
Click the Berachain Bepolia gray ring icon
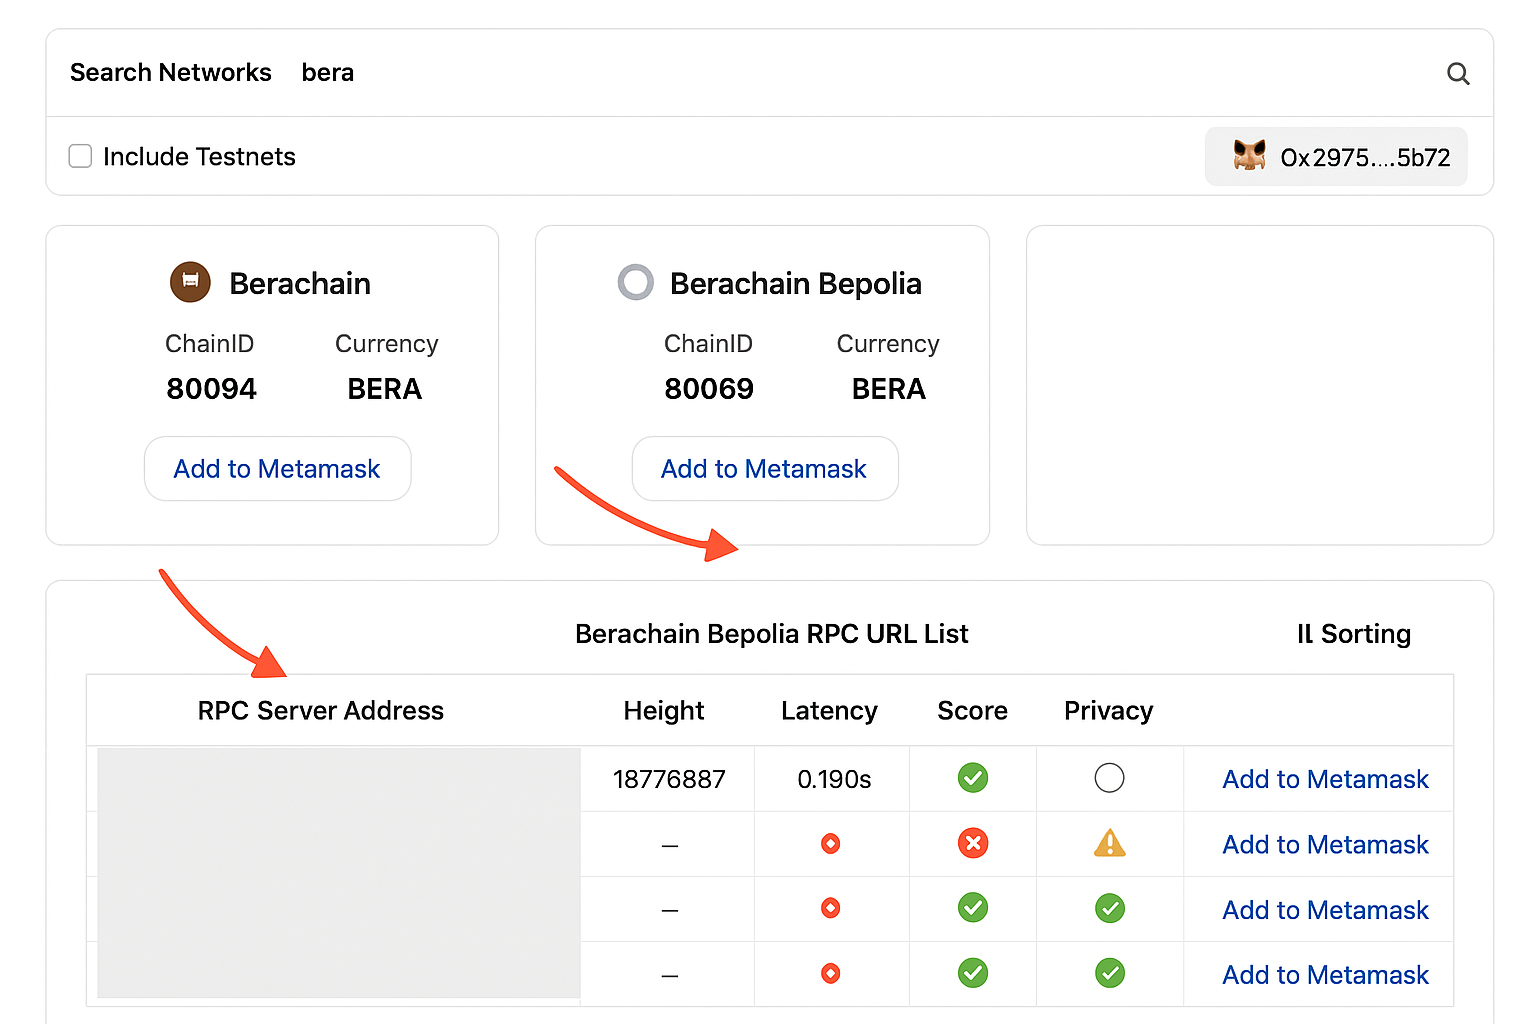pos(636,282)
